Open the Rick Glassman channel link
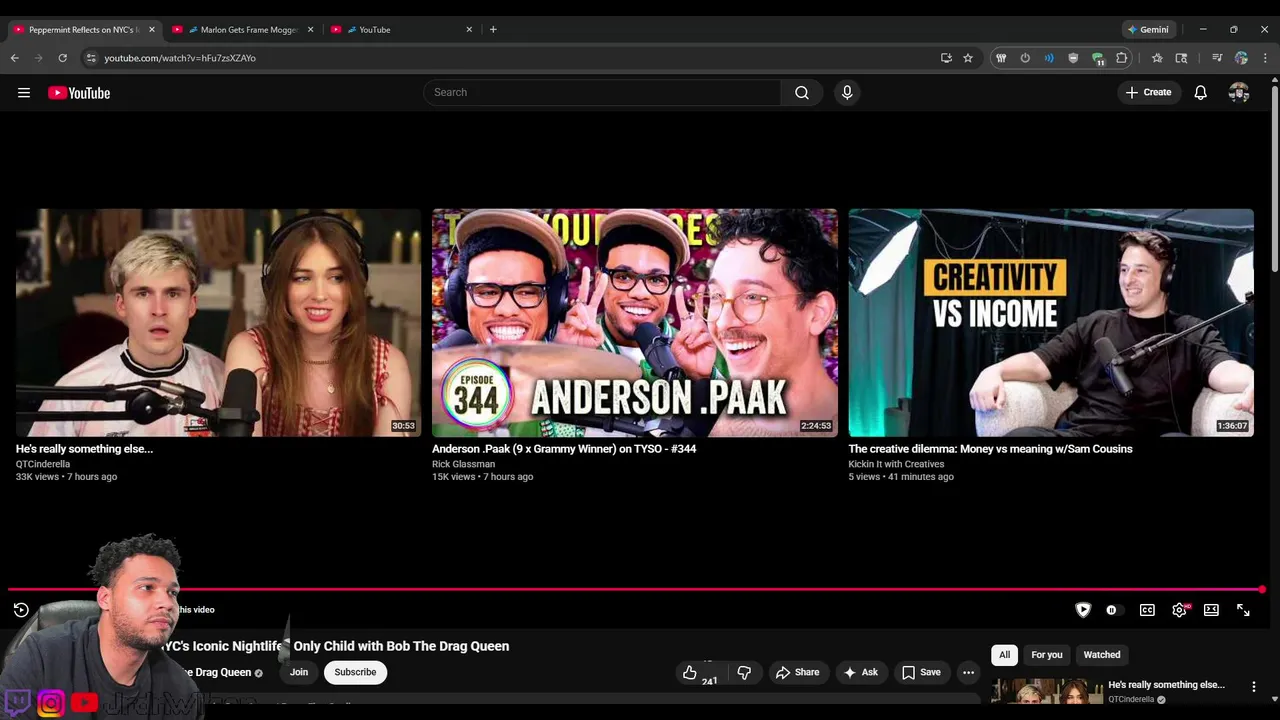The height and width of the screenshot is (720, 1280). point(463,464)
